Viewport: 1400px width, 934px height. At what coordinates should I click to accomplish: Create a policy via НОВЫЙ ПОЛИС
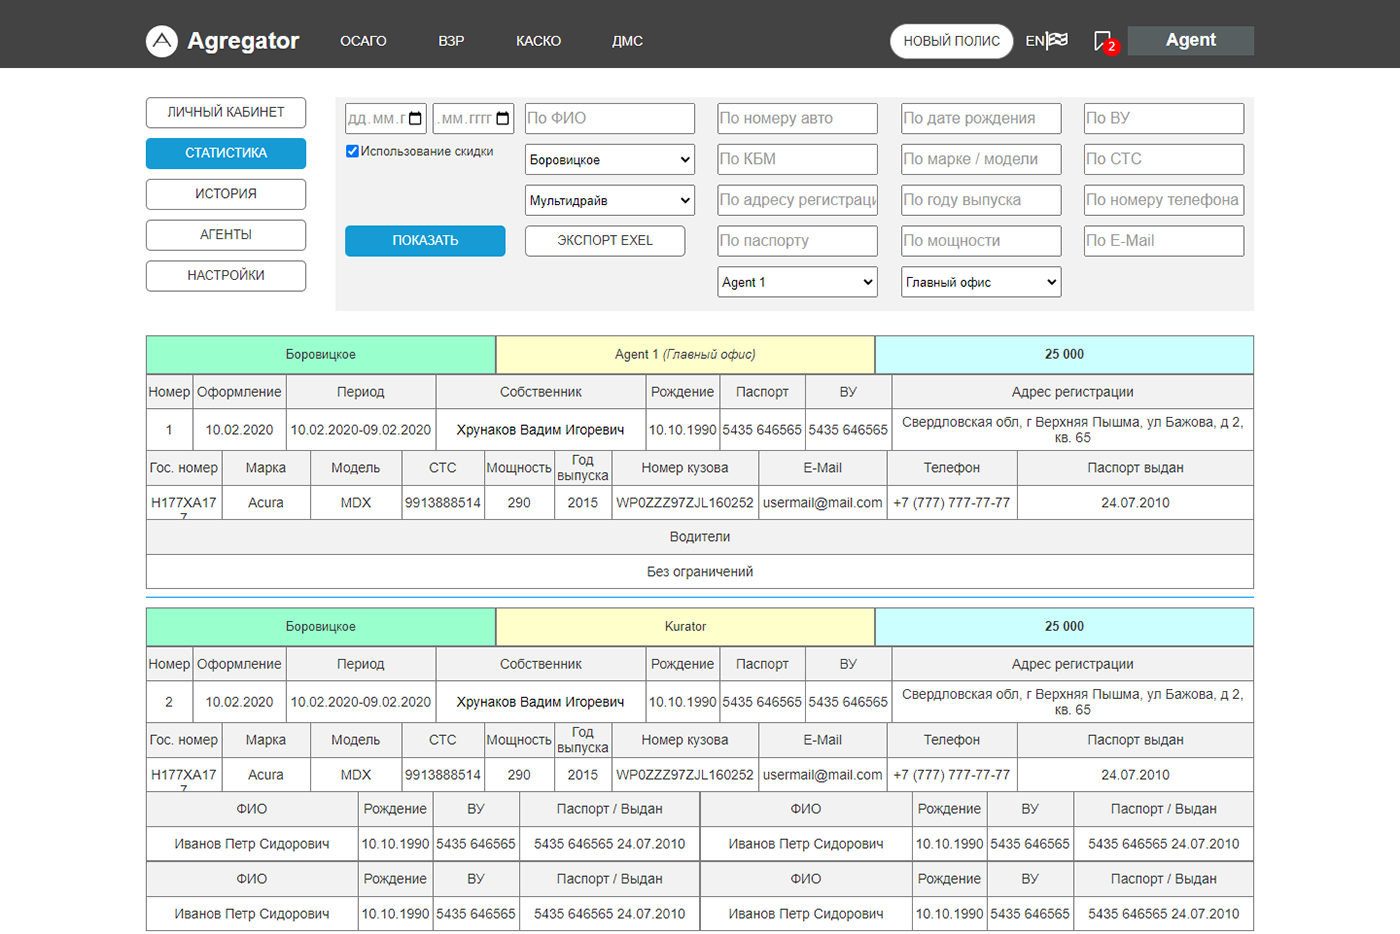[951, 41]
